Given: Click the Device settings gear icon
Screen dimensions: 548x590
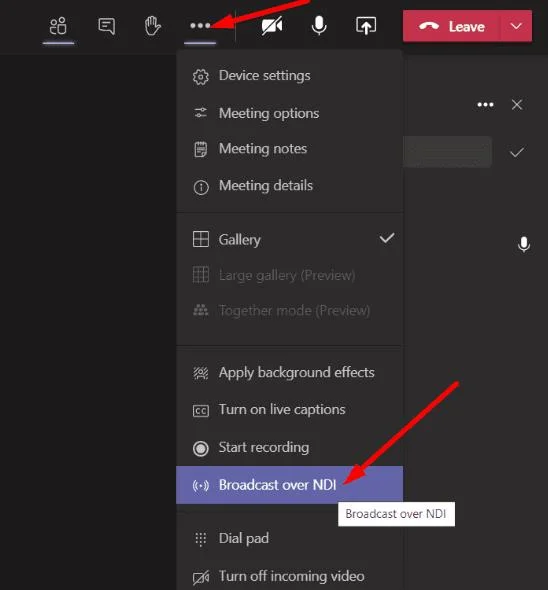Looking at the screenshot, I should [201, 77].
